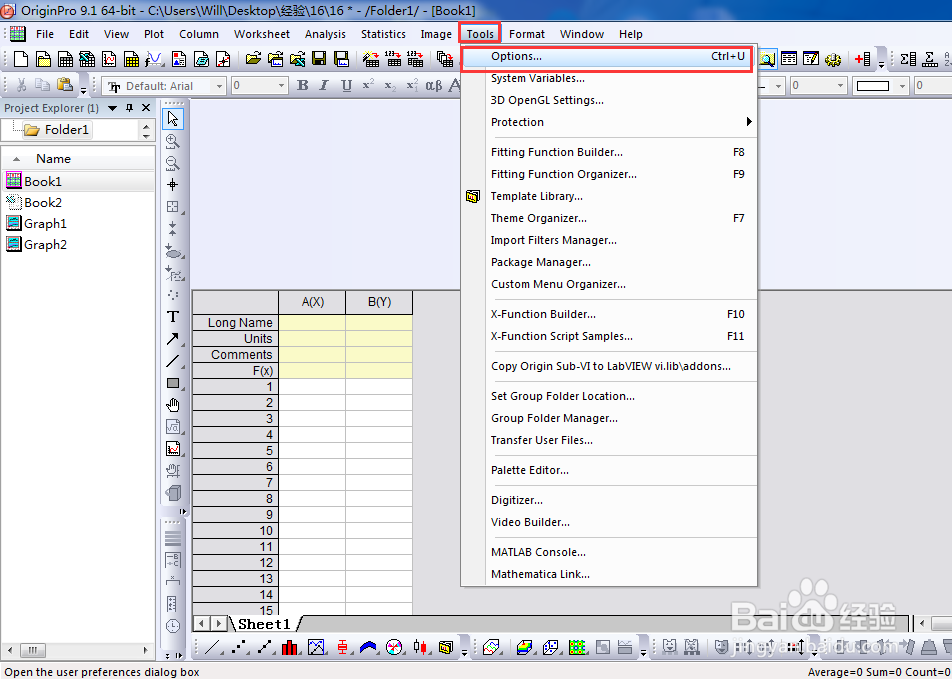The width and height of the screenshot is (952, 680).
Task: Click the New Layout toolbar icon
Action: pyautogui.click(x=179, y=59)
